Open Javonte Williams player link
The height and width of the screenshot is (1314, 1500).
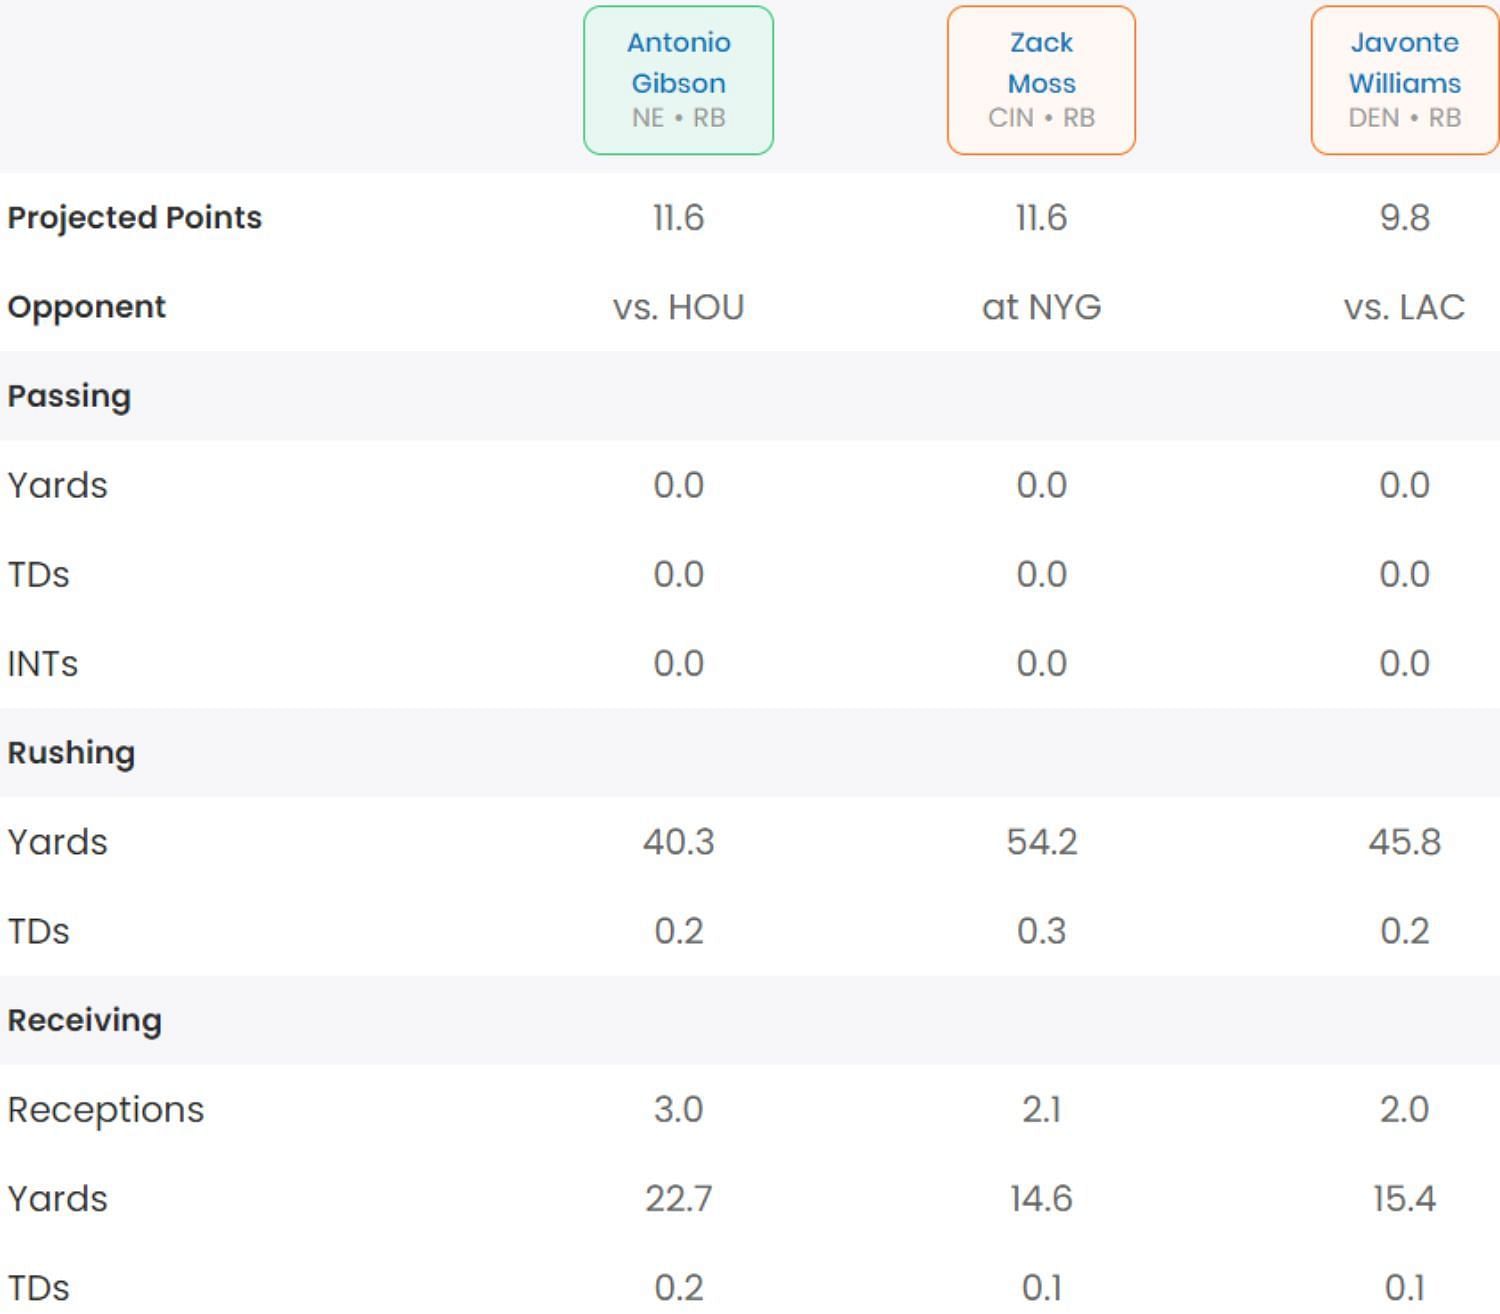pos(1404,62)
